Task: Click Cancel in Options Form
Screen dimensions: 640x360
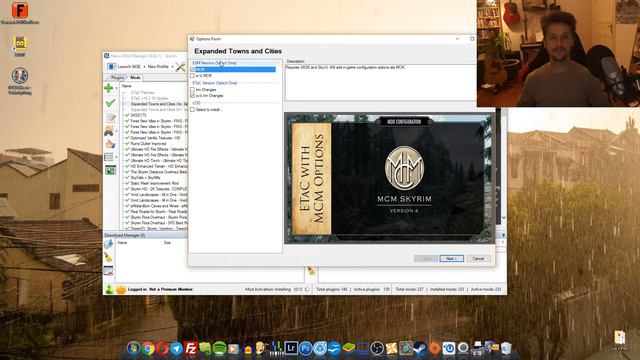Action: [x=478, y=259]
